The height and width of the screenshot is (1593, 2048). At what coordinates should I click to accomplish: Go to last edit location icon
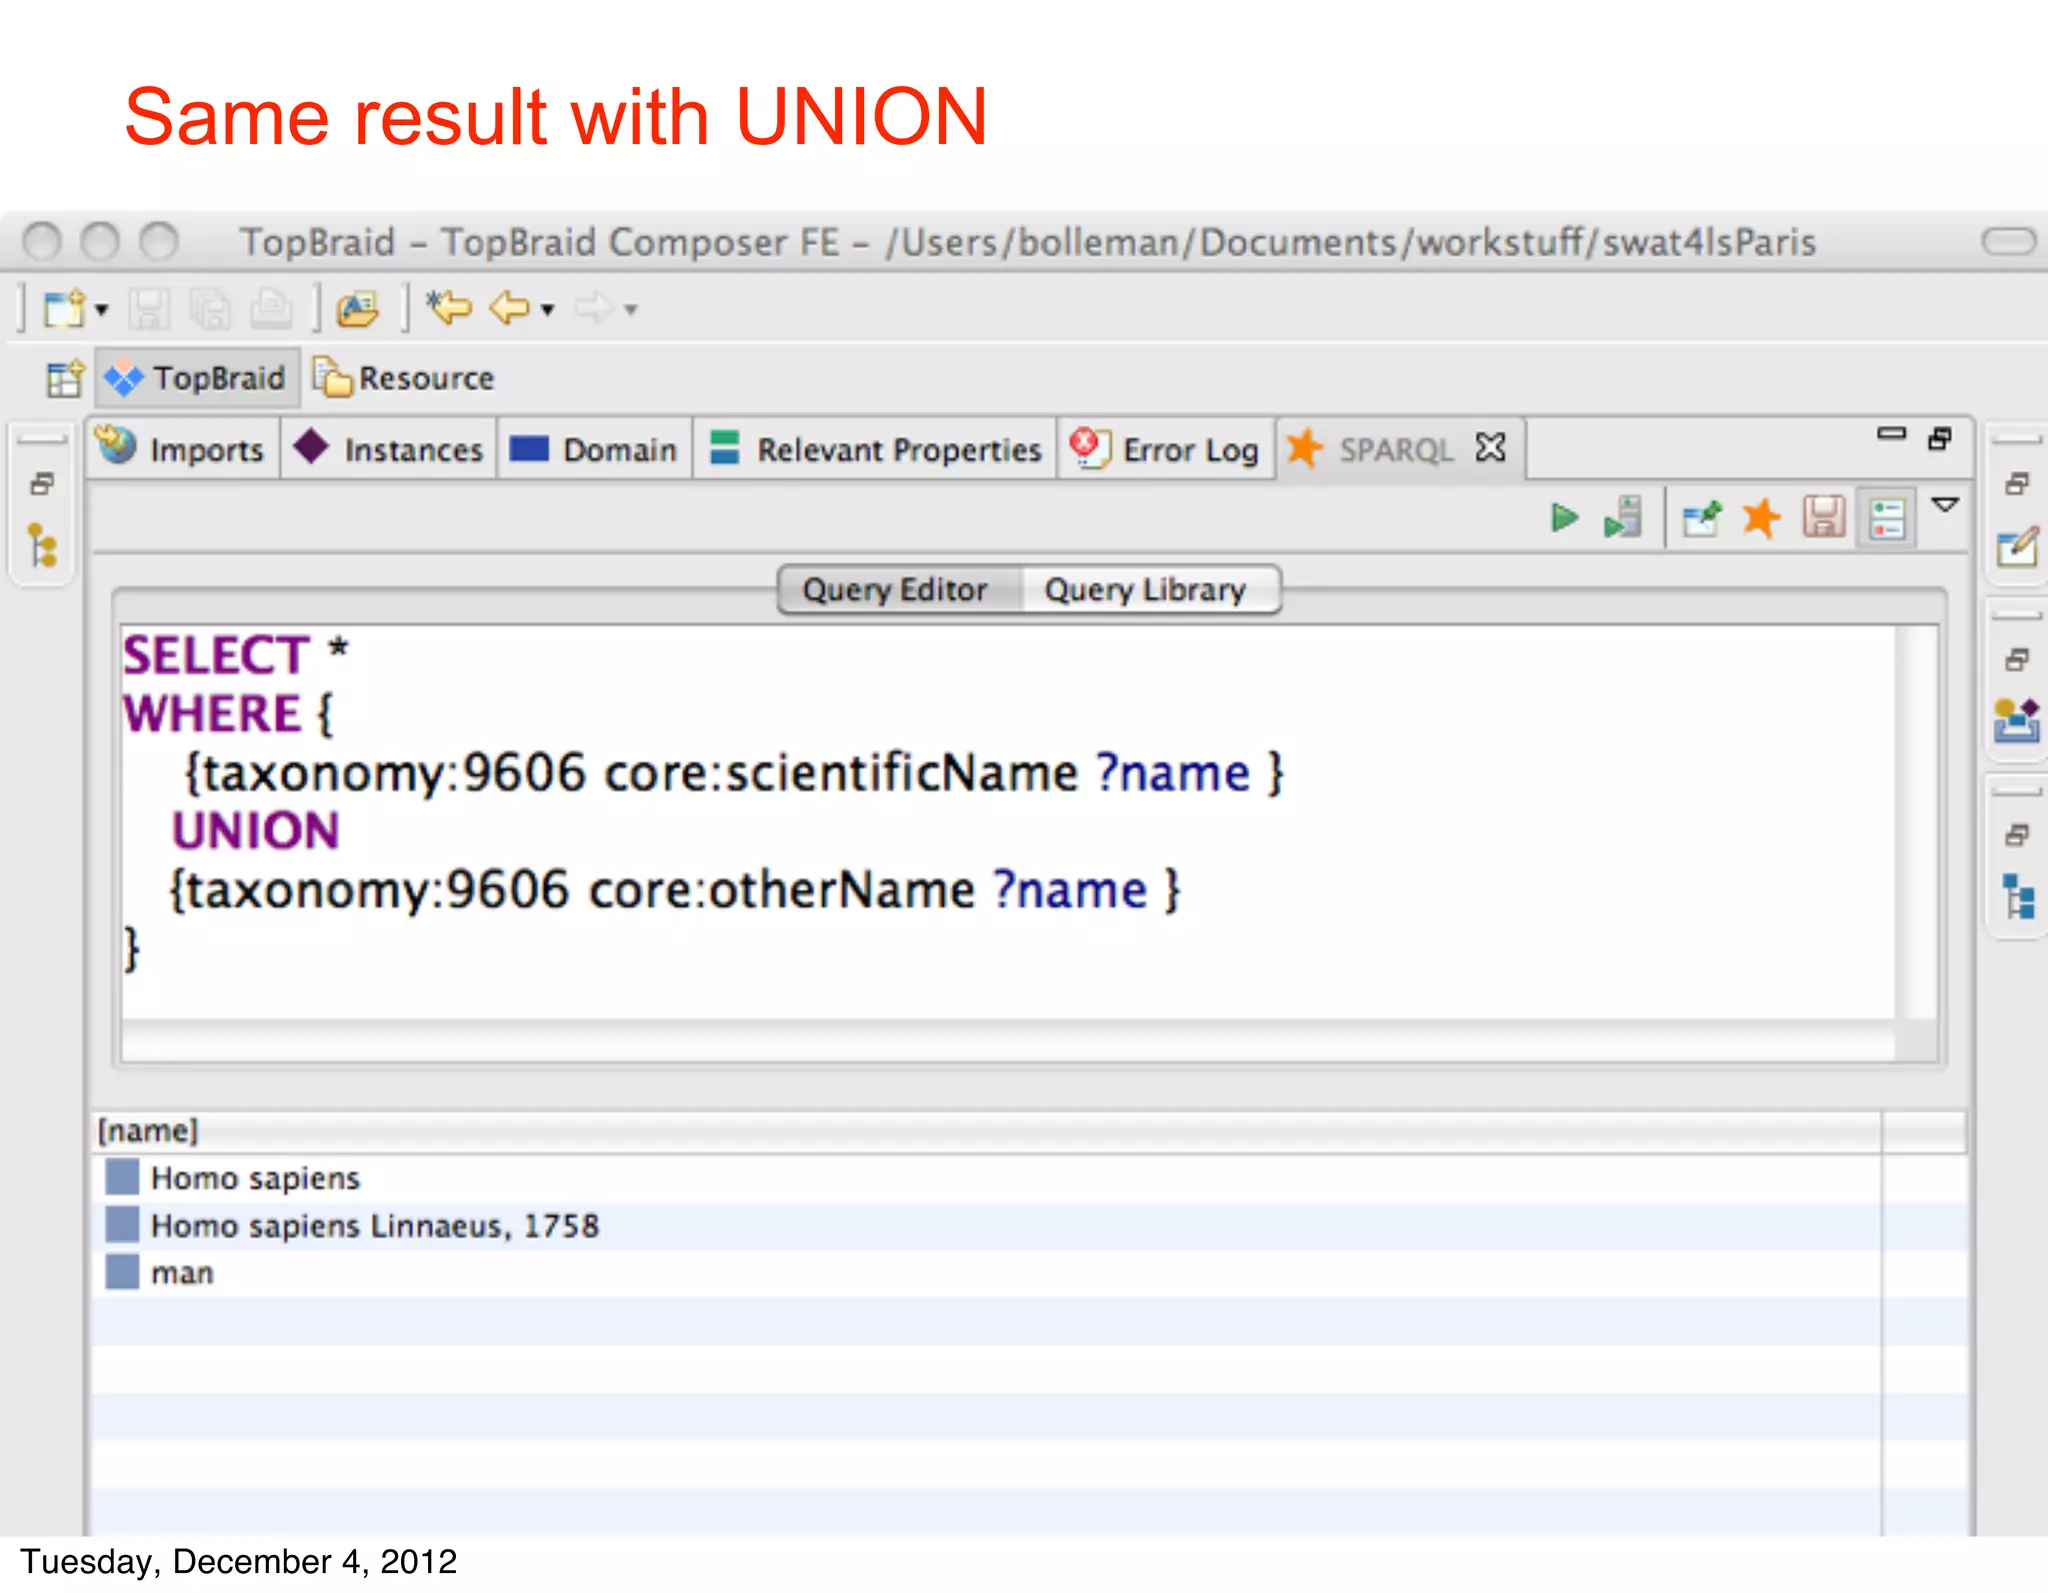(449, 308)
